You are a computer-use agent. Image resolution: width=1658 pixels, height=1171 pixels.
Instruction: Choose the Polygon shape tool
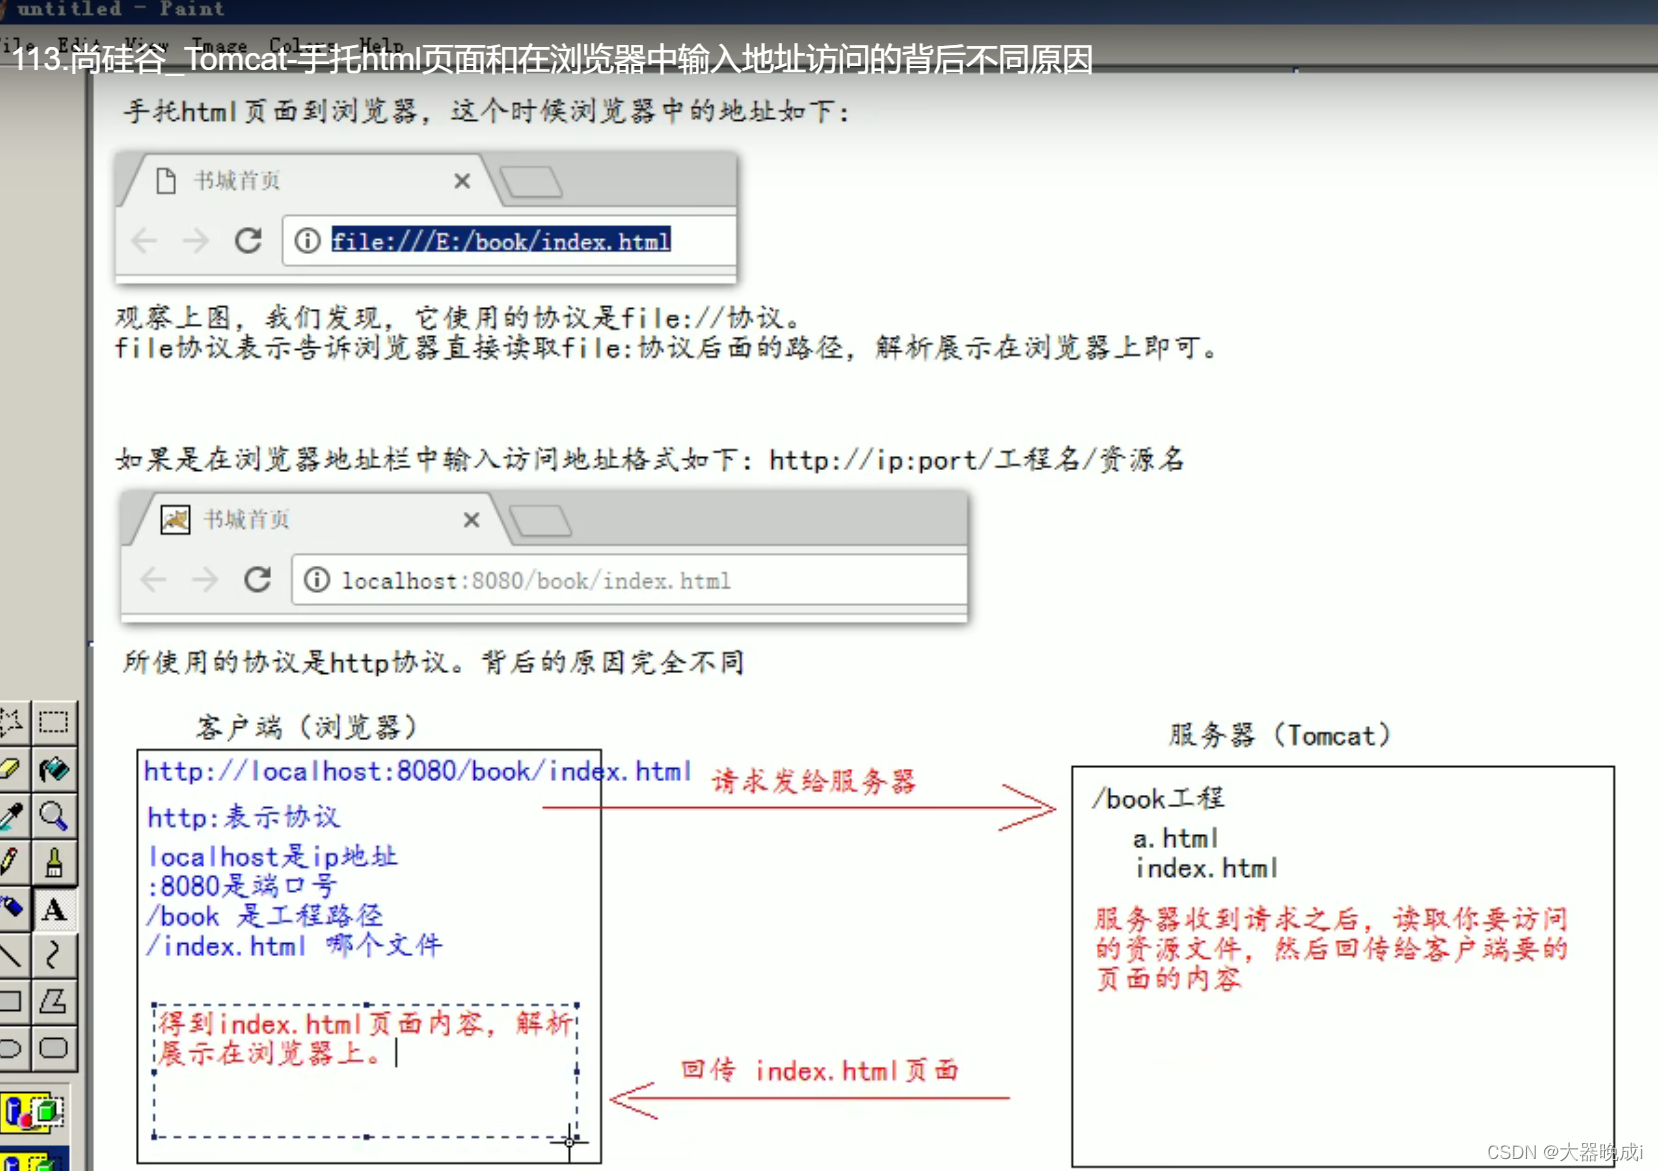point(54,1001)
